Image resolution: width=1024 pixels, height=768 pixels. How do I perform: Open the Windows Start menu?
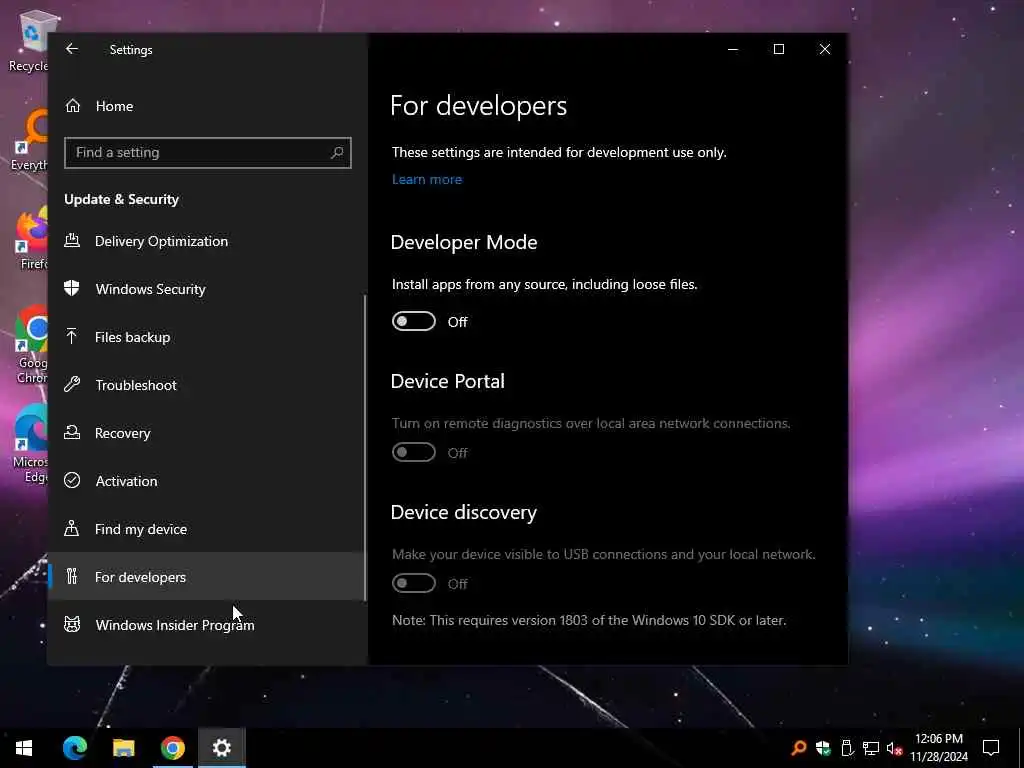pos(24,748)
